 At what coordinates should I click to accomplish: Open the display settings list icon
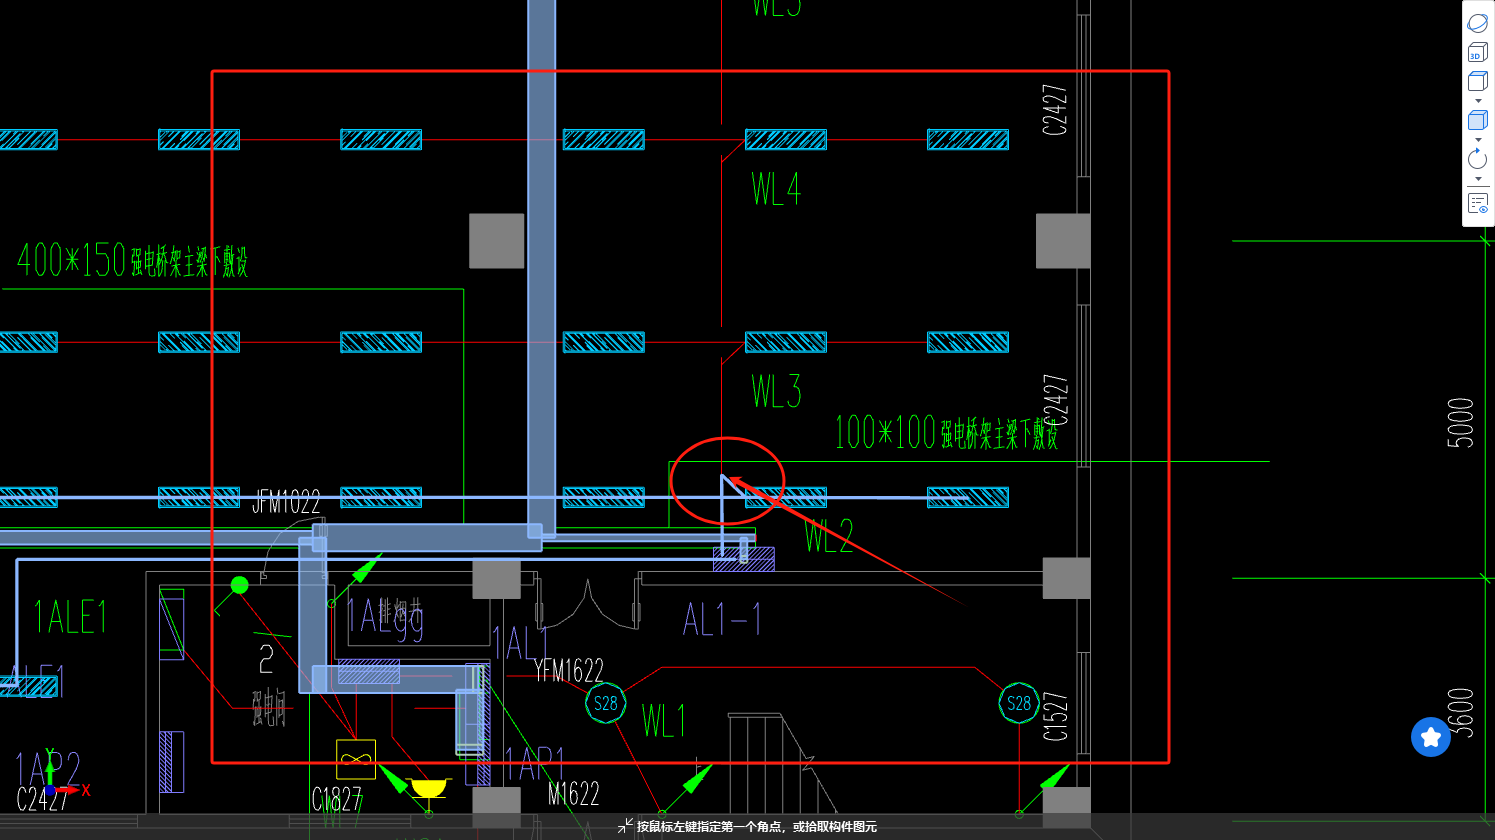(1478, 203)
